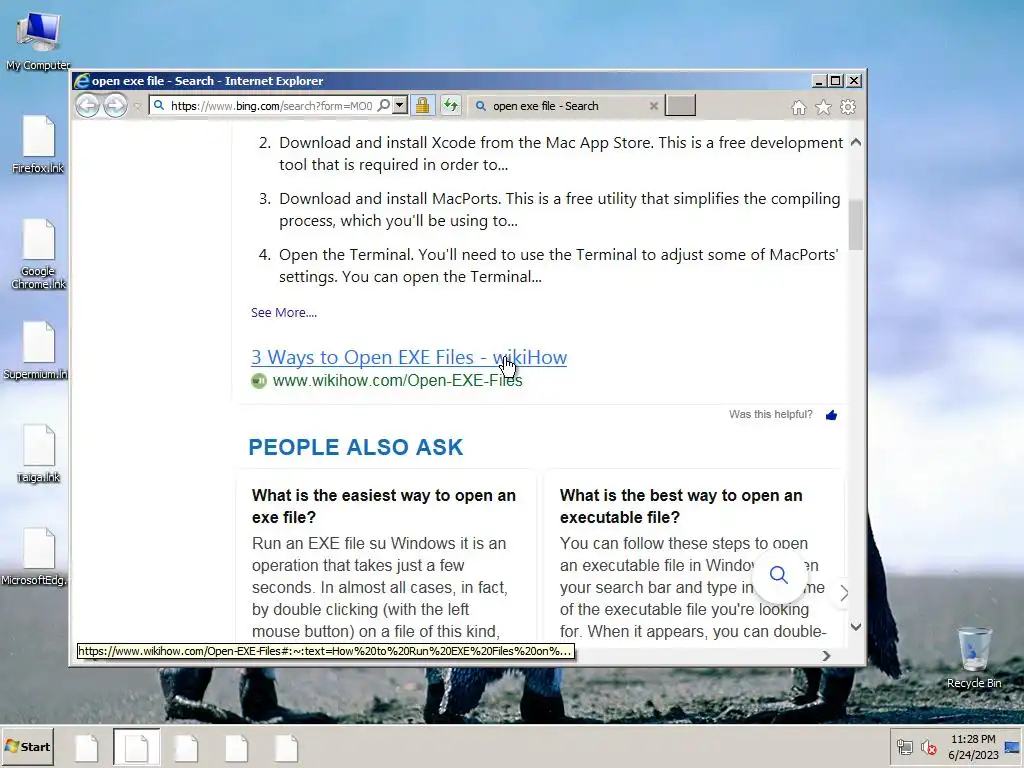
Task: Click the Show Desktop icon at taskbar end
Action: (1014, 747)
